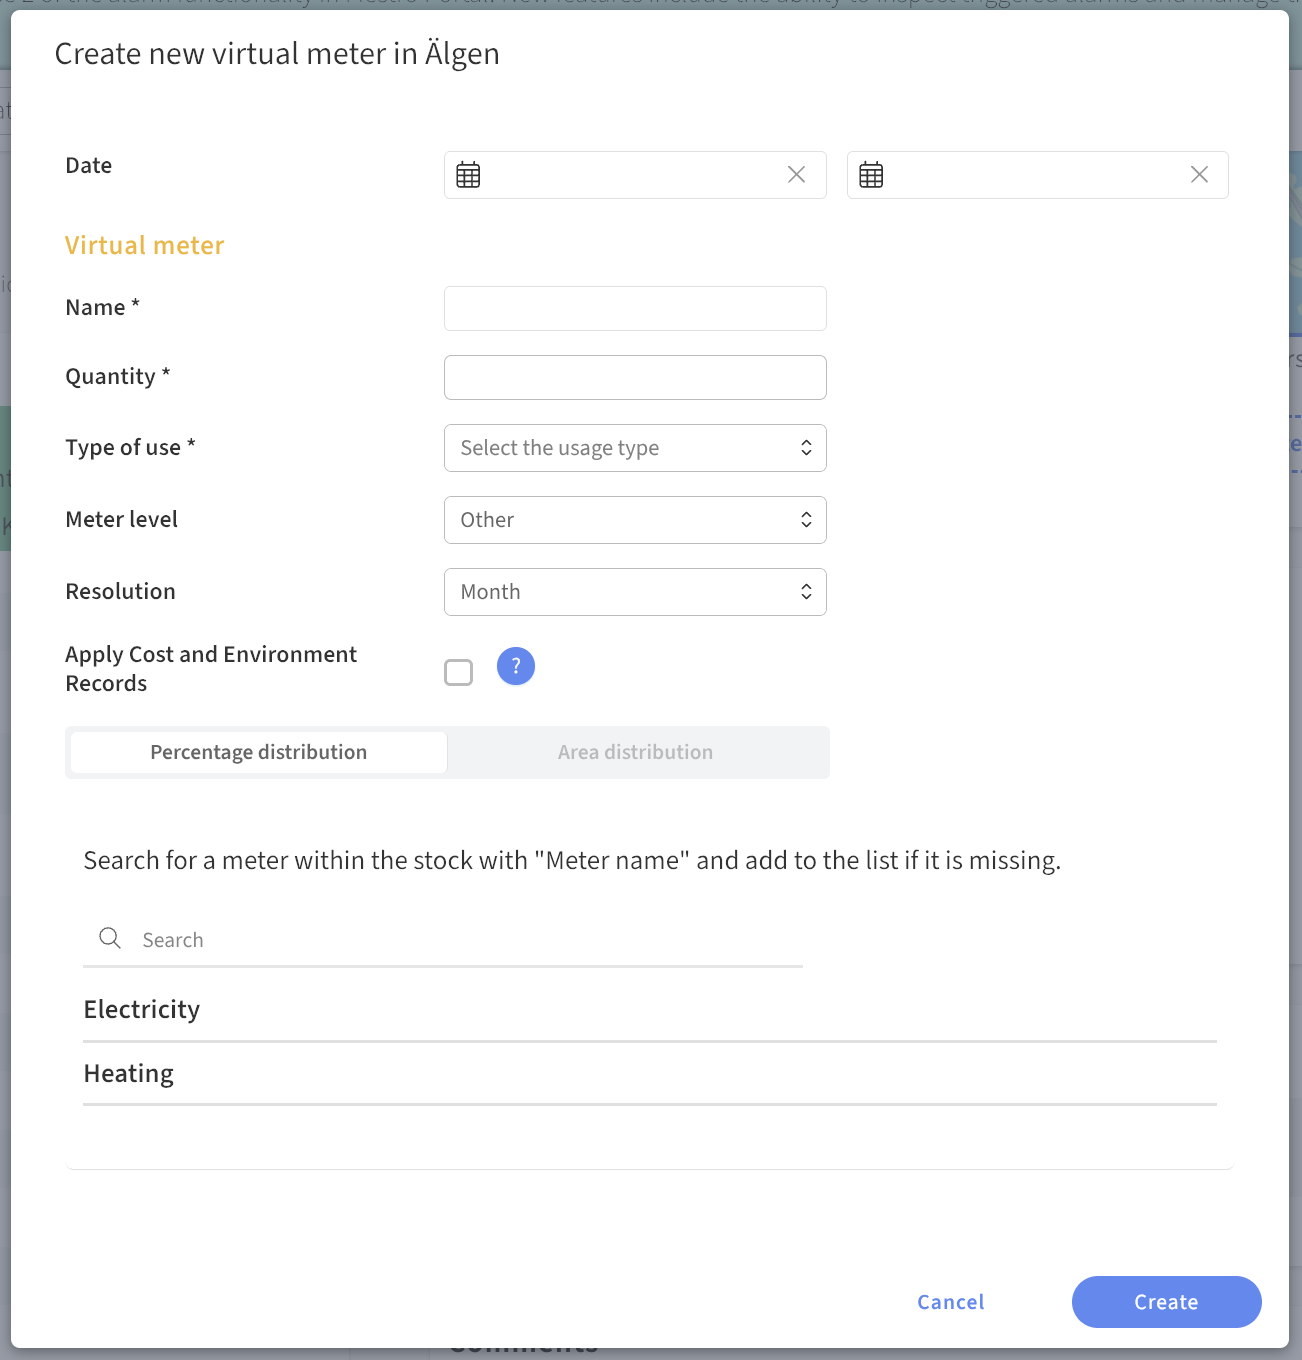This screenshot has height=1360, width=1302.
Task: Click the Cancel link
Action: pyautogui.click(x=951, y=1302)
